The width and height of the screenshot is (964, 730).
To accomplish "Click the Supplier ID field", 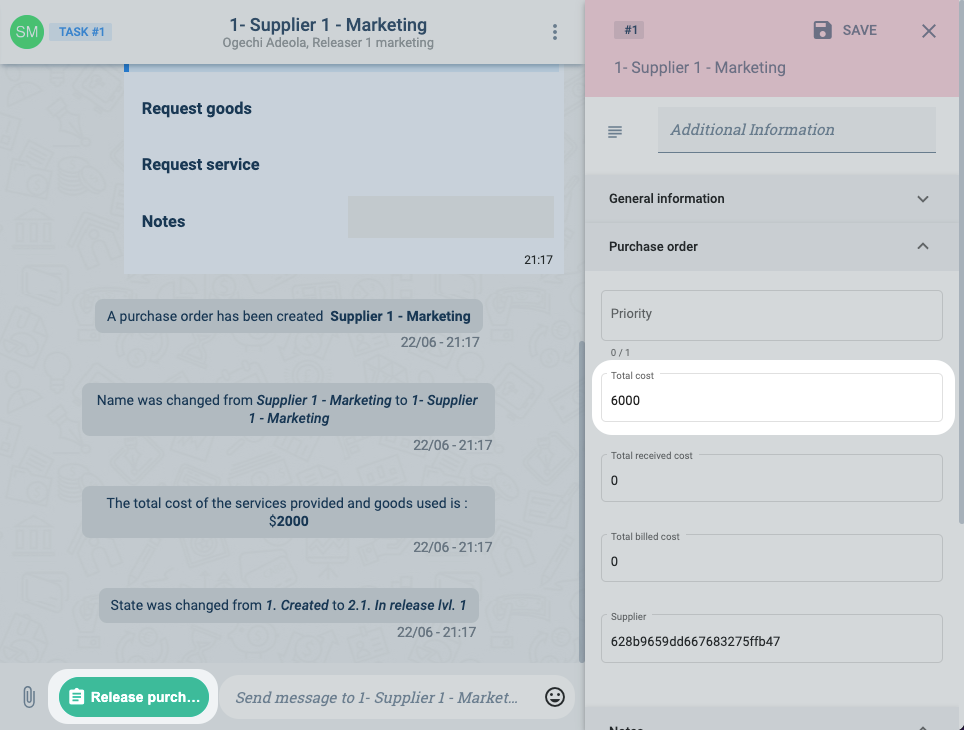I will [x=772, y=639].
